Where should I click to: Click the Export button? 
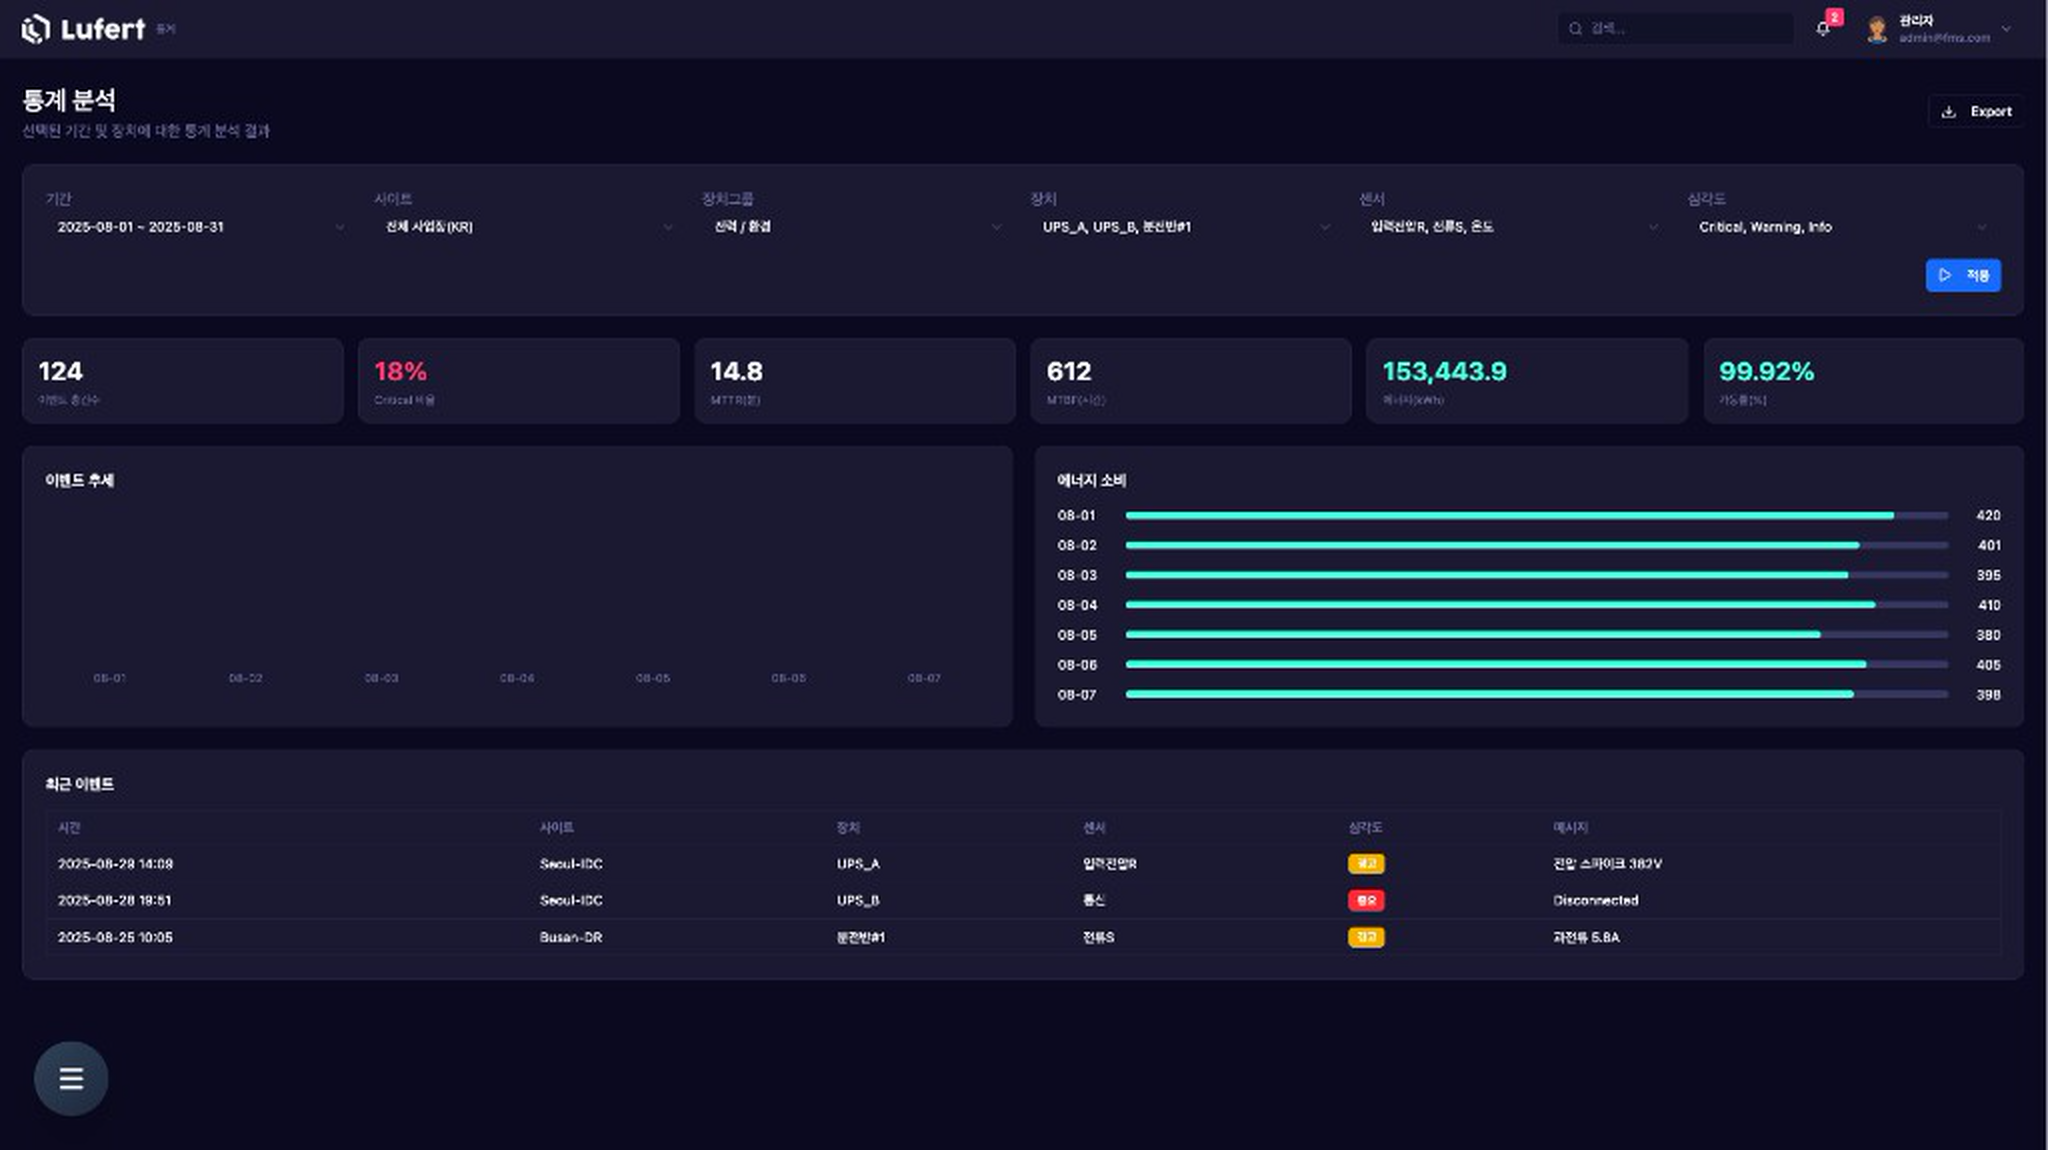point(1976,112)
